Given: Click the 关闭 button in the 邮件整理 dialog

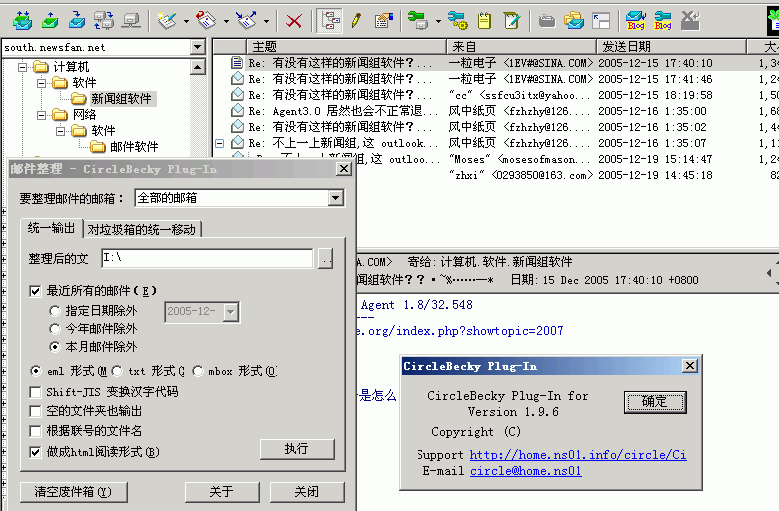Looking at the screenshot, I should pyautogui.click(x=307, y=492).
